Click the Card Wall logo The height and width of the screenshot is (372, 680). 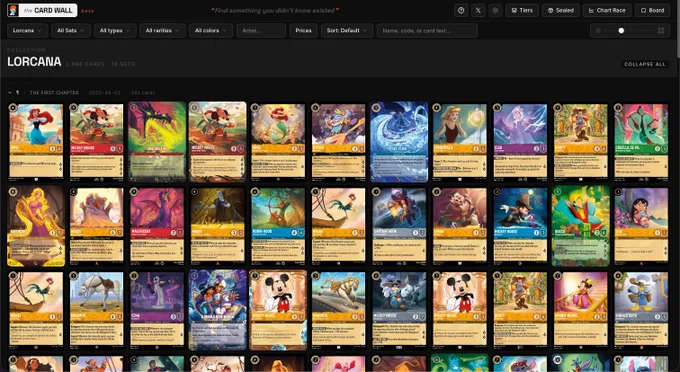(42, 10)
